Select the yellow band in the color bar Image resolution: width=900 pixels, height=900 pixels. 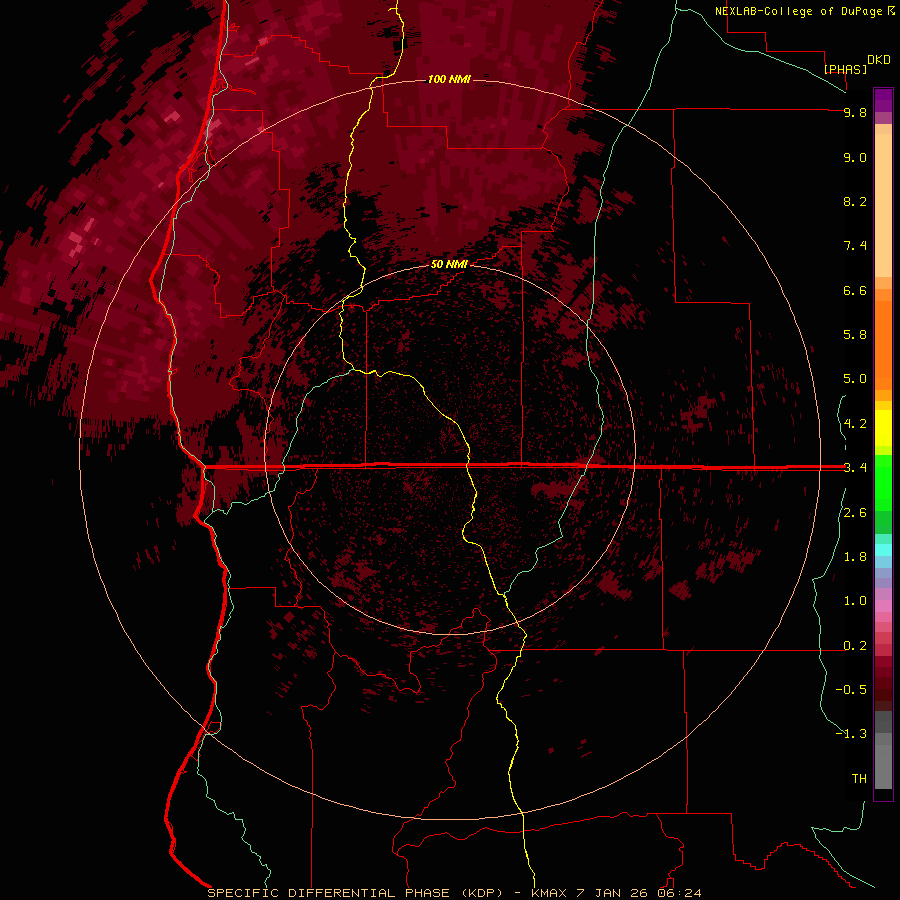(883, 428)
